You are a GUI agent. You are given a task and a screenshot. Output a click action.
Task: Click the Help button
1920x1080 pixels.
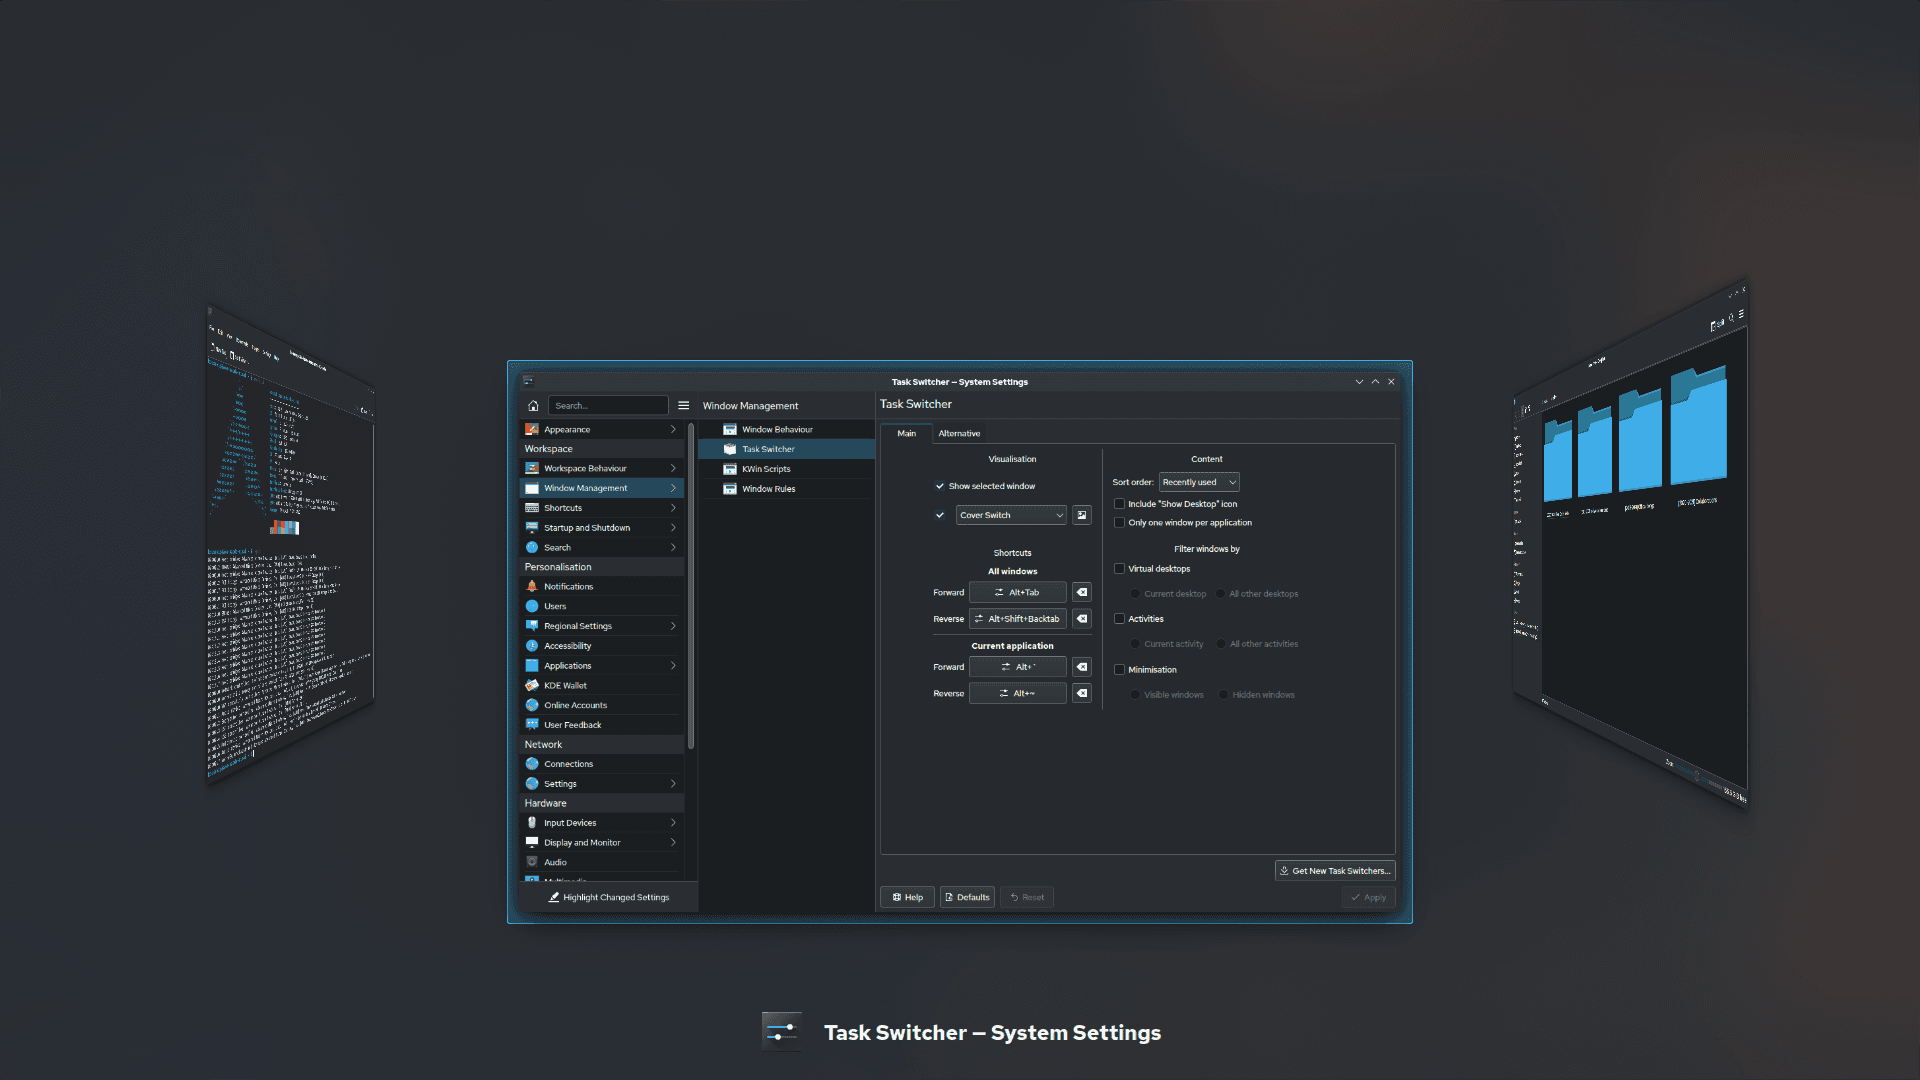[907, 898]
